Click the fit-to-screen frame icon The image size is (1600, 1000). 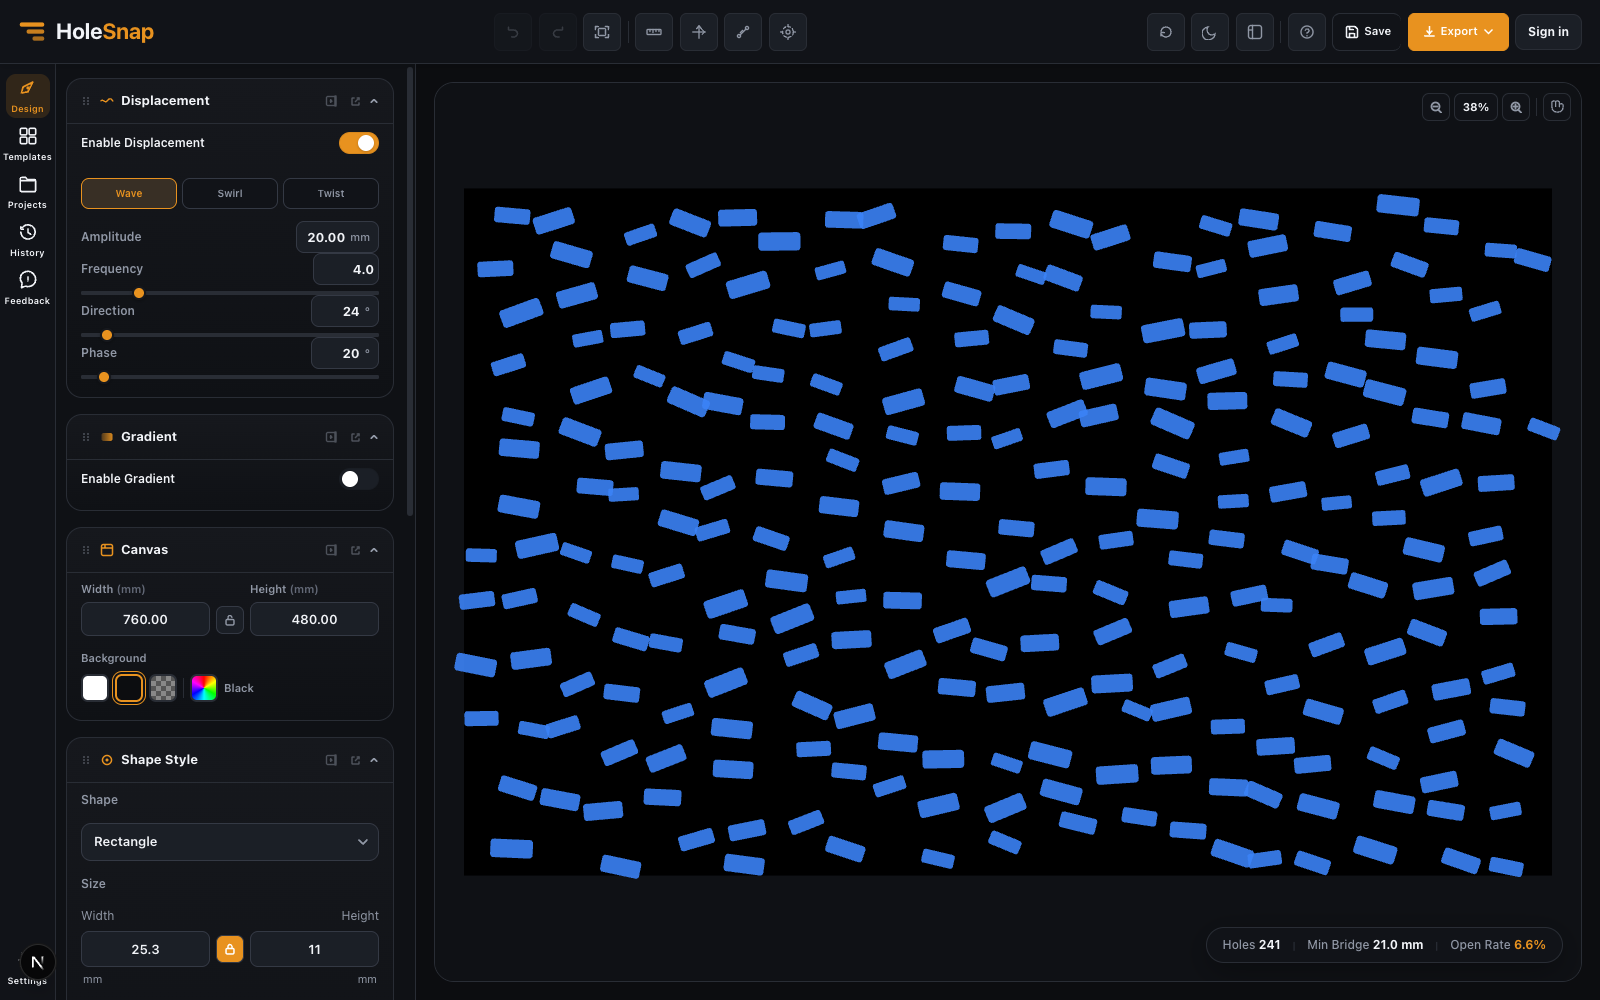tap(602, 32)
